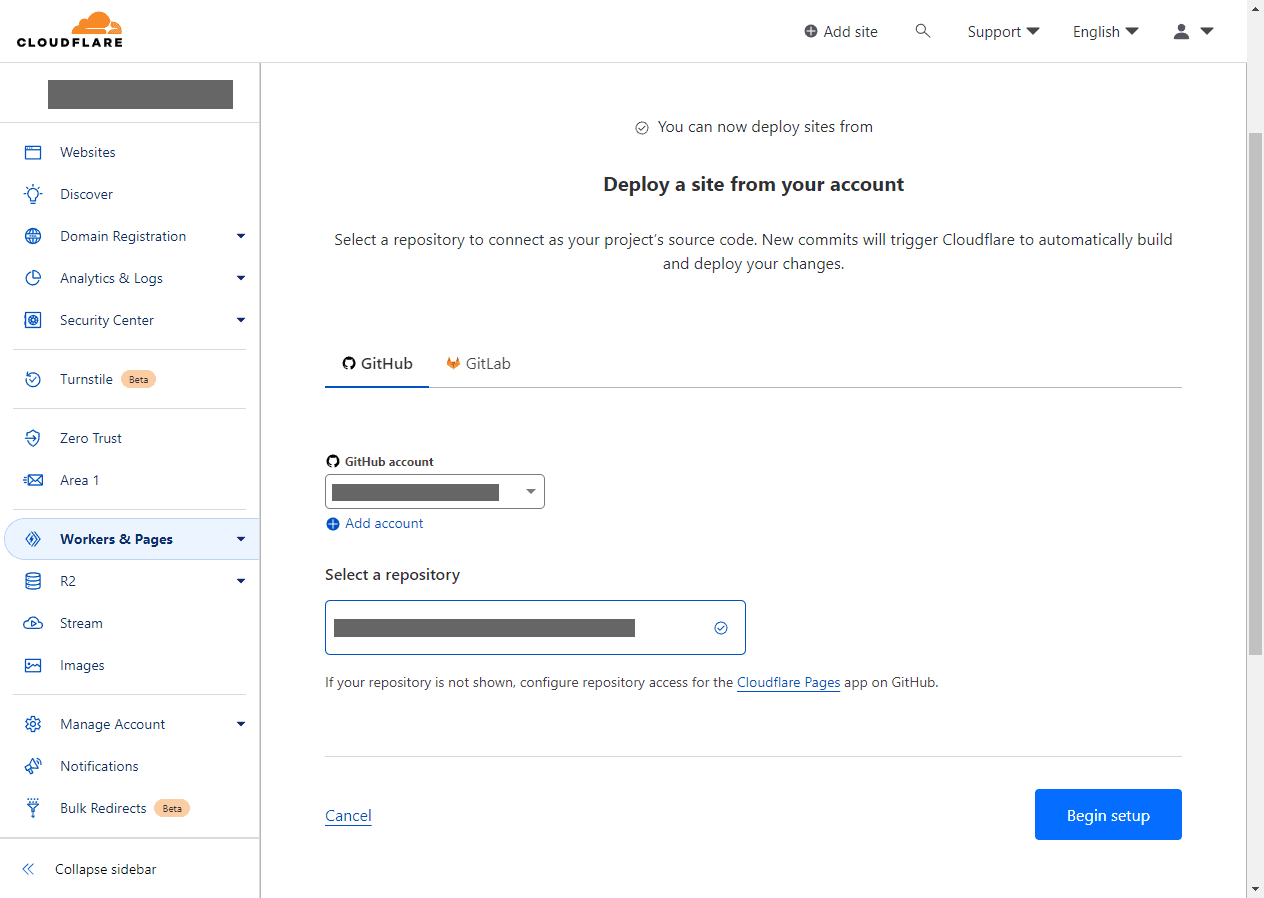The width and height of the screenshot is (1264, 898).
Task: Expand the Domain Registration submenu
Action: [x=240, y=236]
